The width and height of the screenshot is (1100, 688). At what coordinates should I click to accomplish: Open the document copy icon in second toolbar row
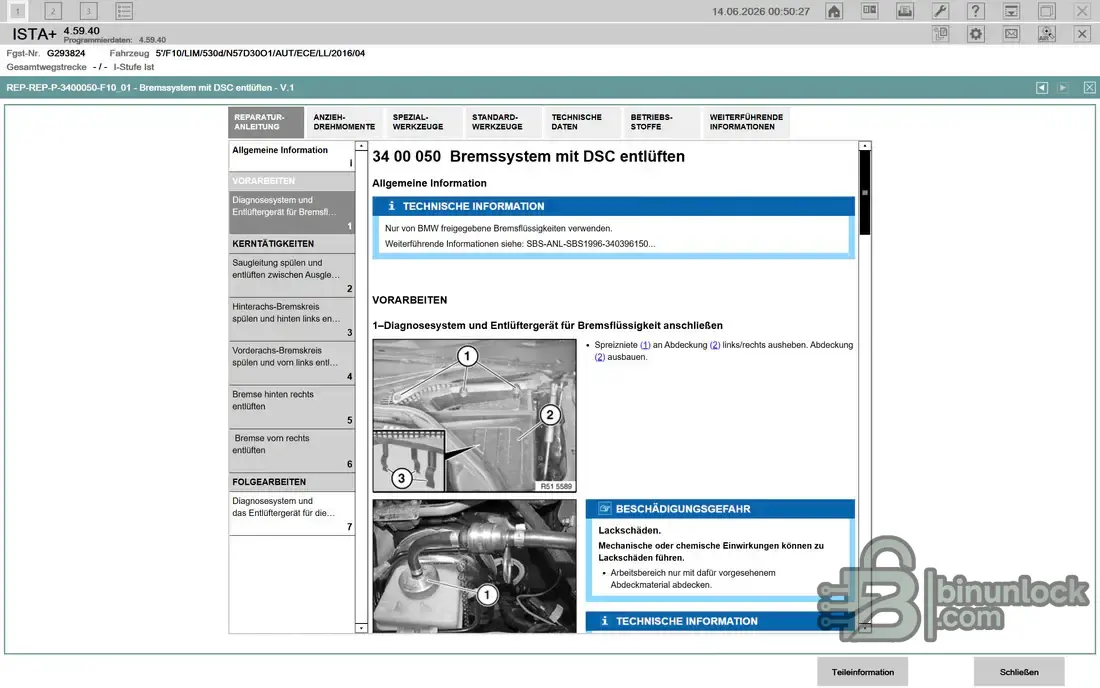coord(940,34)
